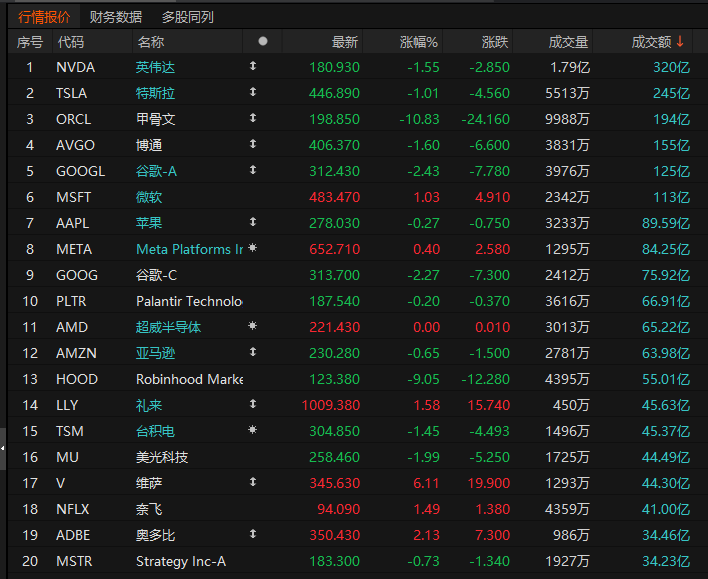Click the up-down marker icon in AMZN row
This screenshot has height=579, width=708.
coord(253,352)
